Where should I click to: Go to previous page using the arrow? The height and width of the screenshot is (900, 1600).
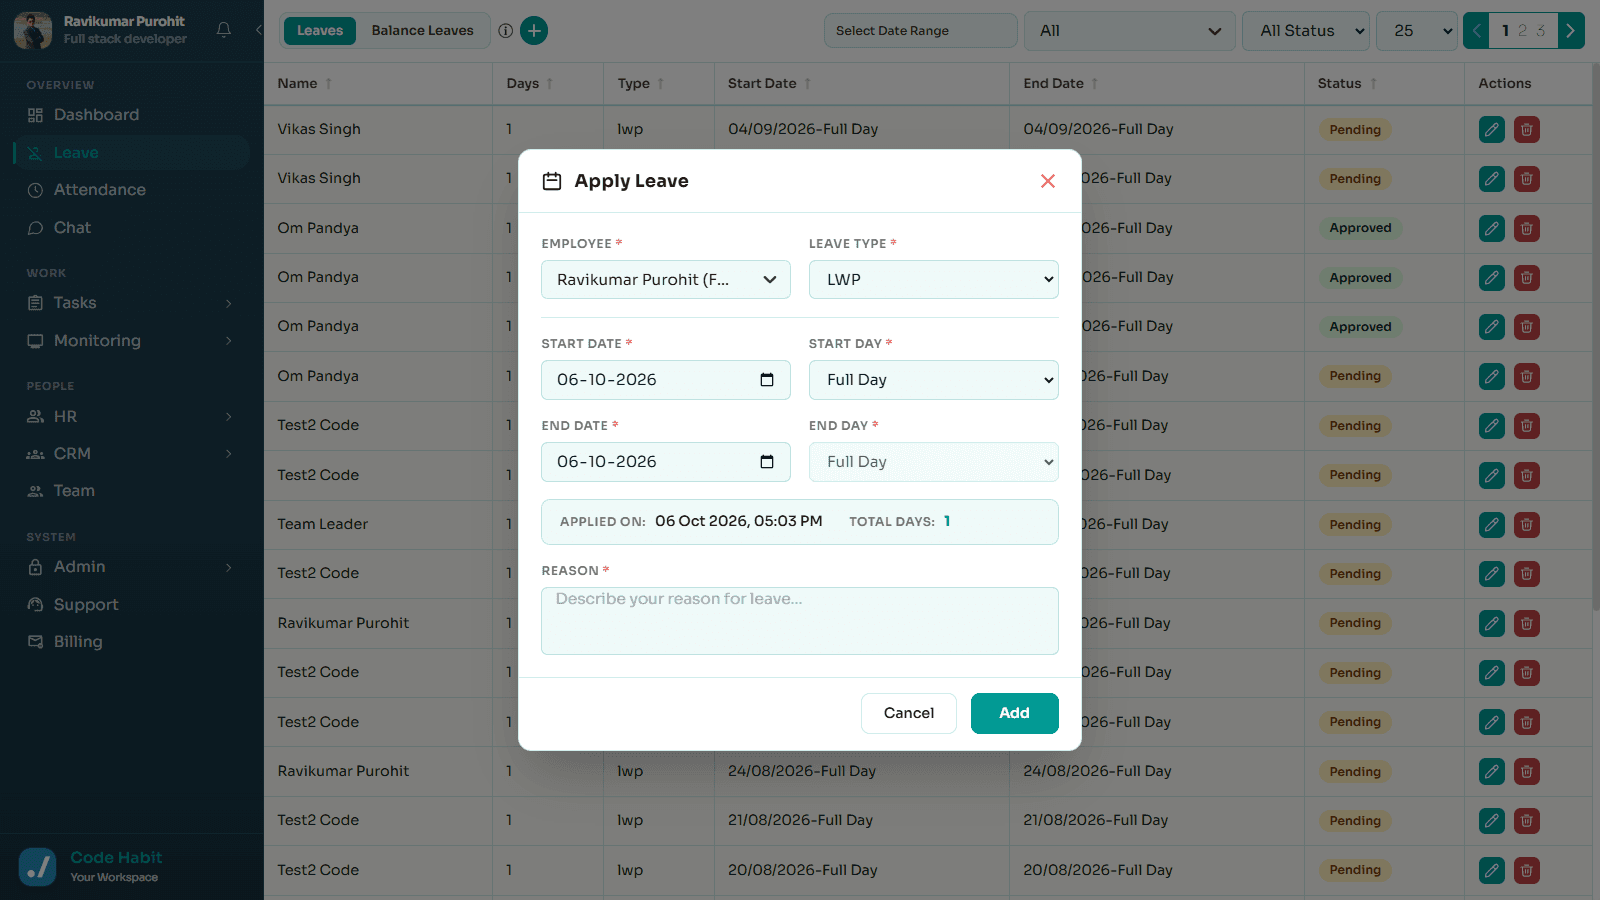coord(1477,31)
